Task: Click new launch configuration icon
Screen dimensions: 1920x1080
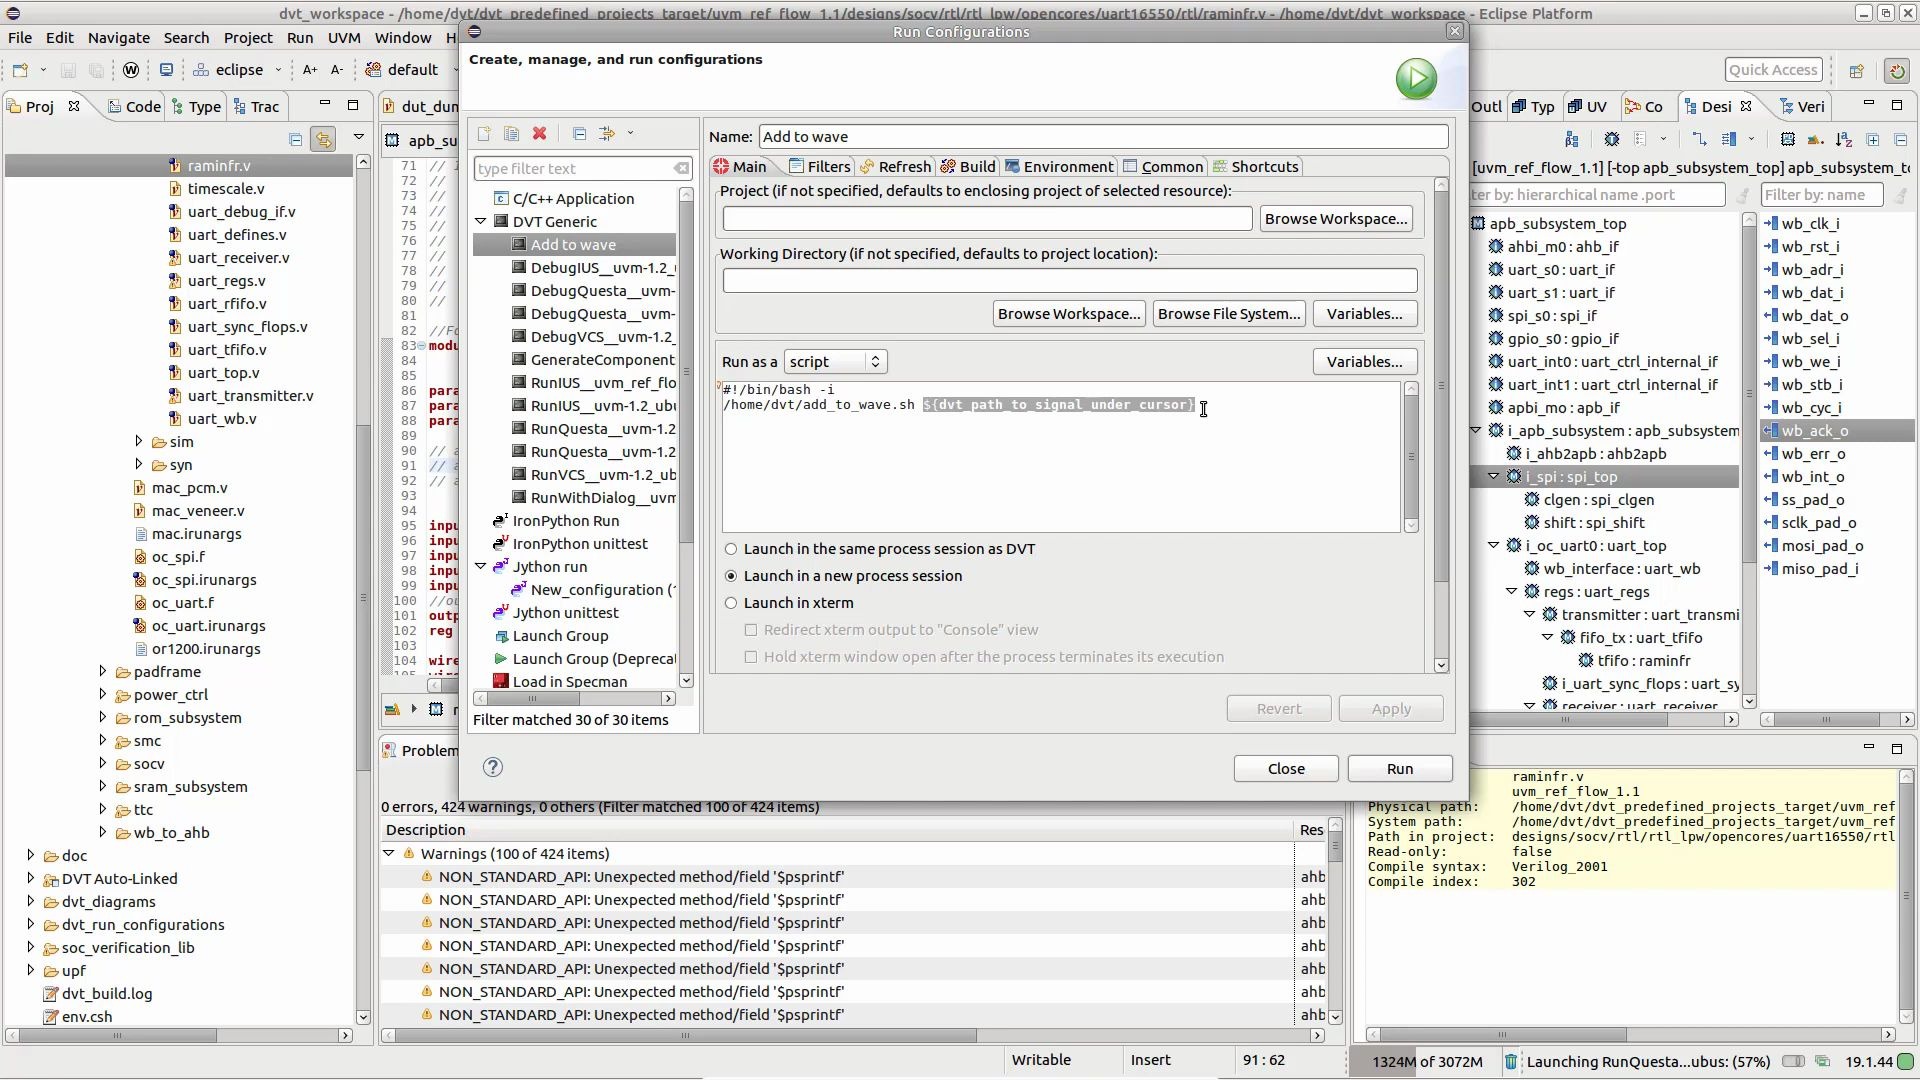Action: pyautogui.click(x=484, y=133)
